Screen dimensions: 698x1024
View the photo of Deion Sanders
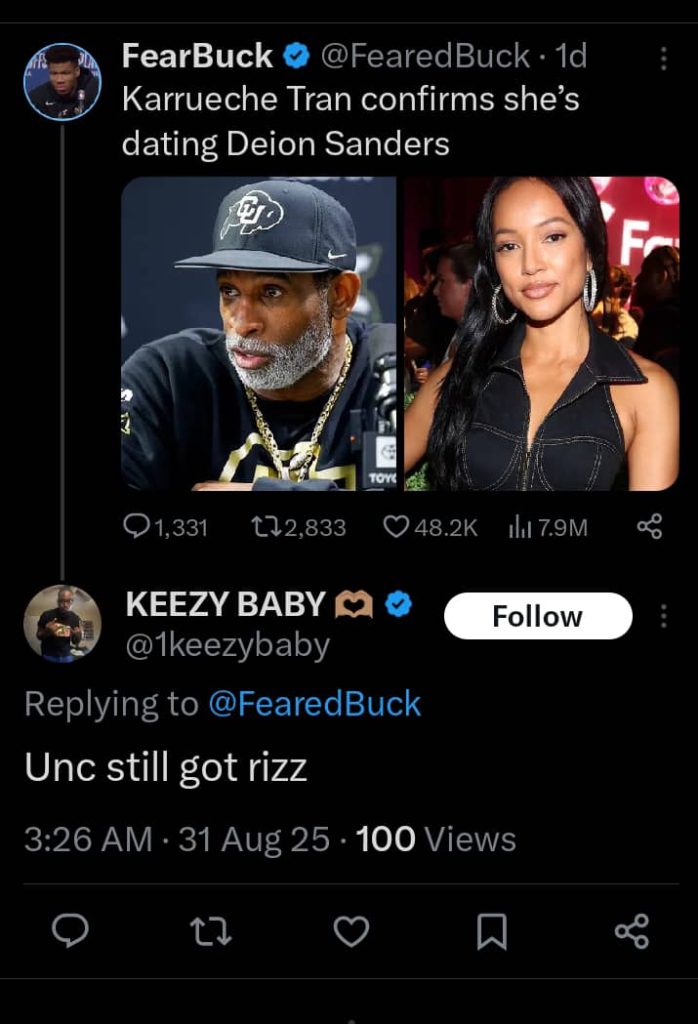(x=260, y=335)
